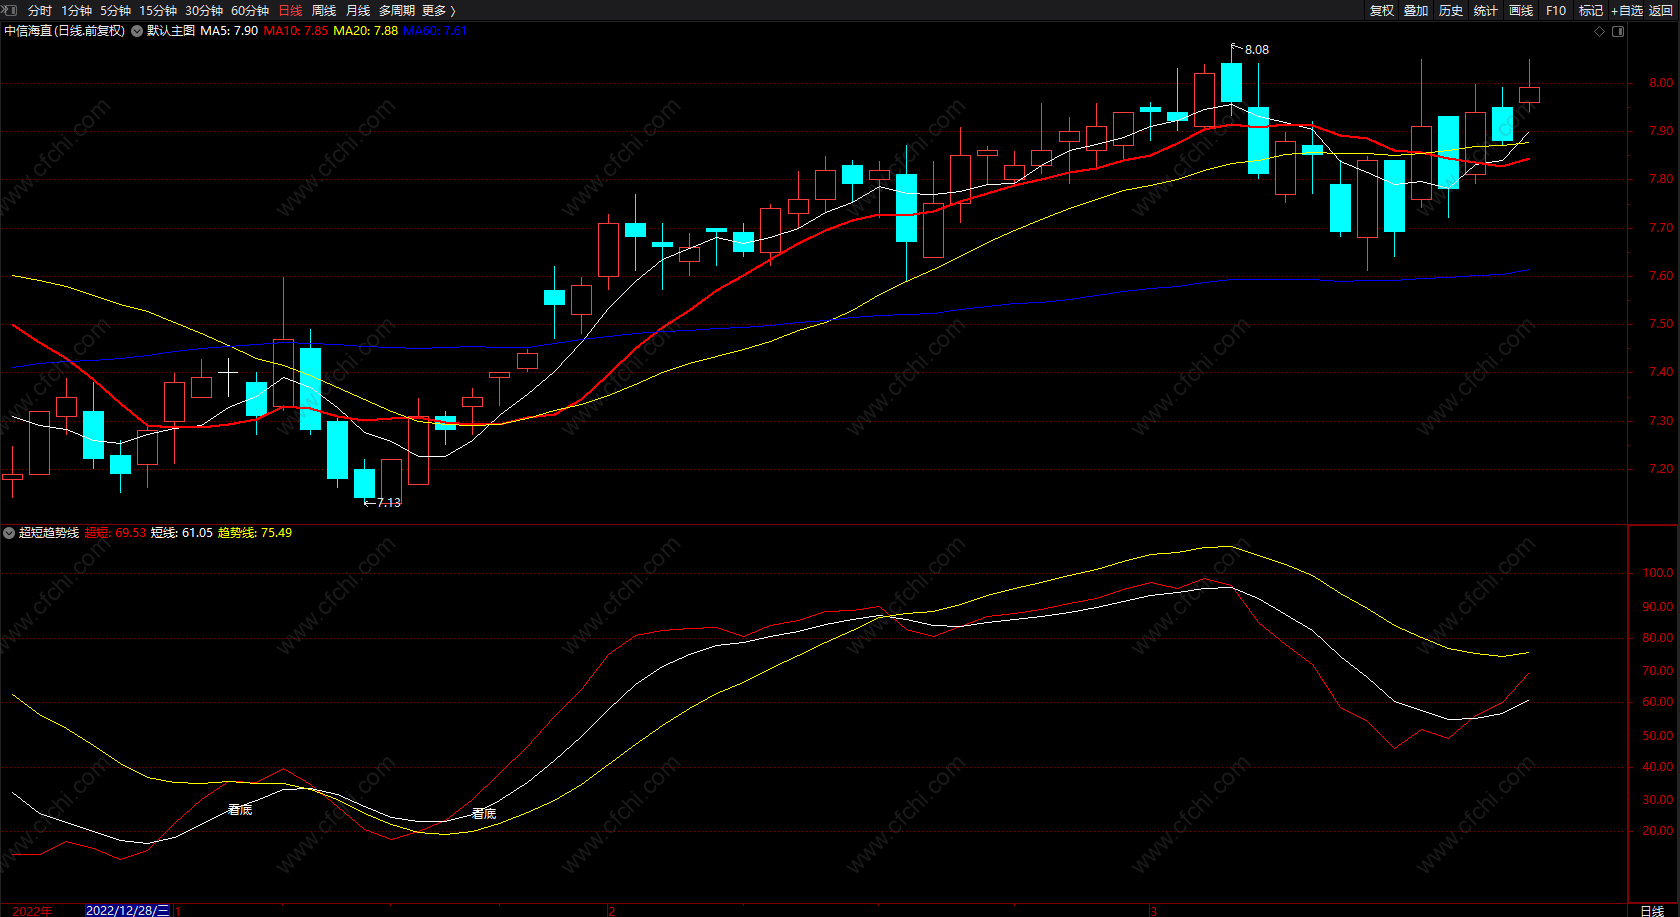This screenshot has width=1680, height=917.
Task: Click the 50.00 indicator axis label
Action: 1658,735
